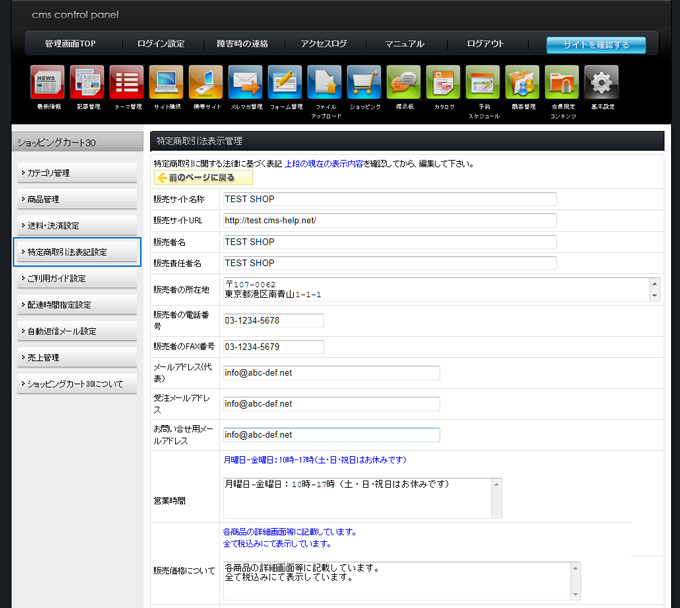Click the 掲示板 speech bubble icon

click(403, 82)
